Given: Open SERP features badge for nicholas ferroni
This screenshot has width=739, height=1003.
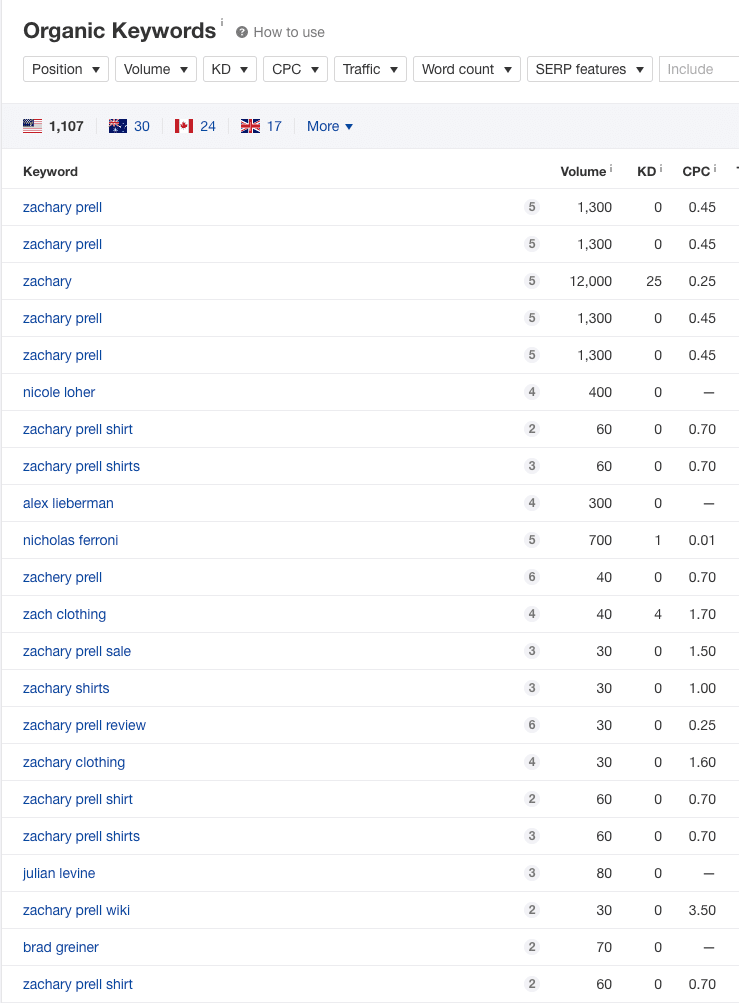Looking at the screenshot, I should click(x=532, y=540).
